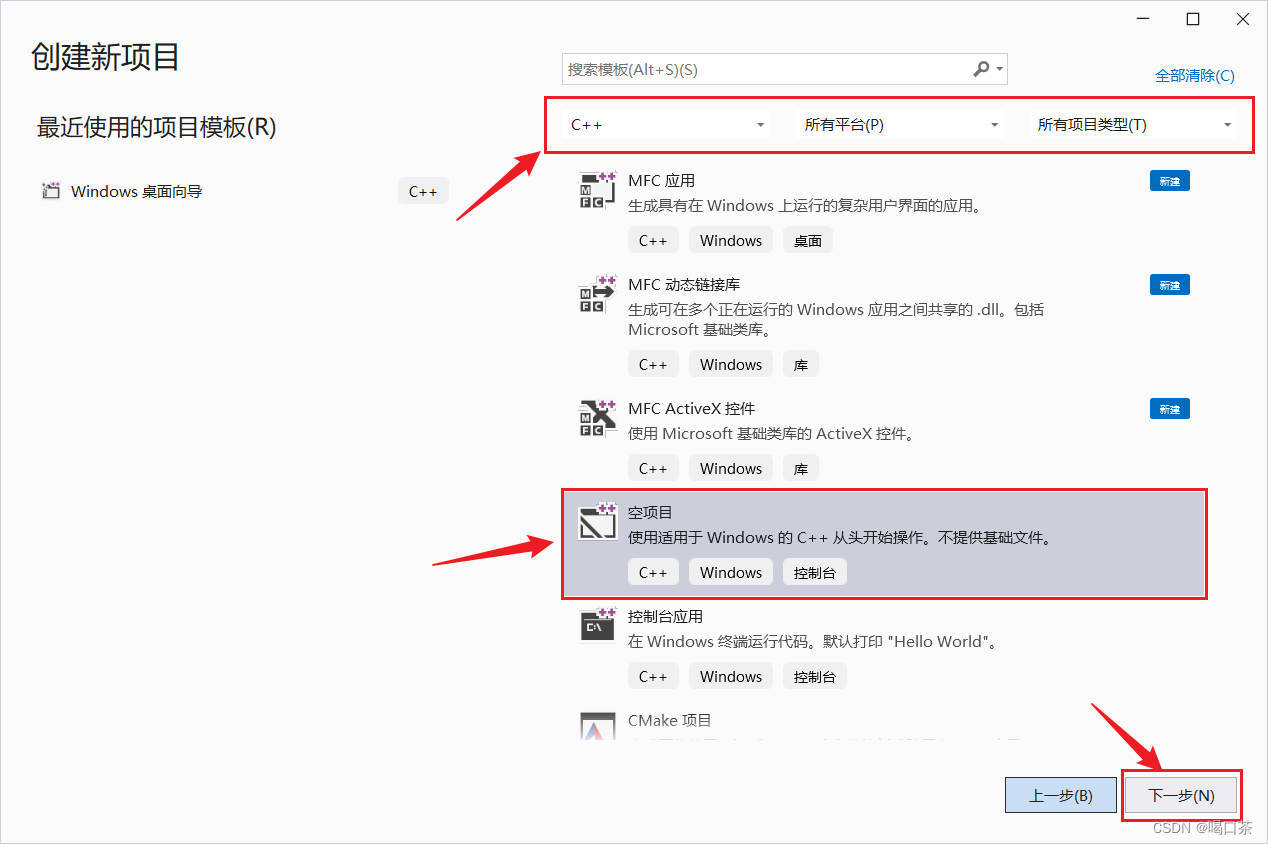Click the Windows tag under MFC 动态链接库
This screenshot has height=844, width=1268.
pyautogui.click(x=731, y=364)
